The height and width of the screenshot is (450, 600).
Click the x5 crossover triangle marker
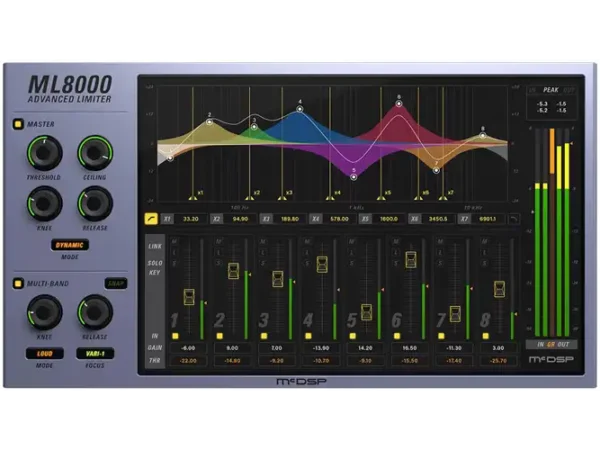pos(381,198)
